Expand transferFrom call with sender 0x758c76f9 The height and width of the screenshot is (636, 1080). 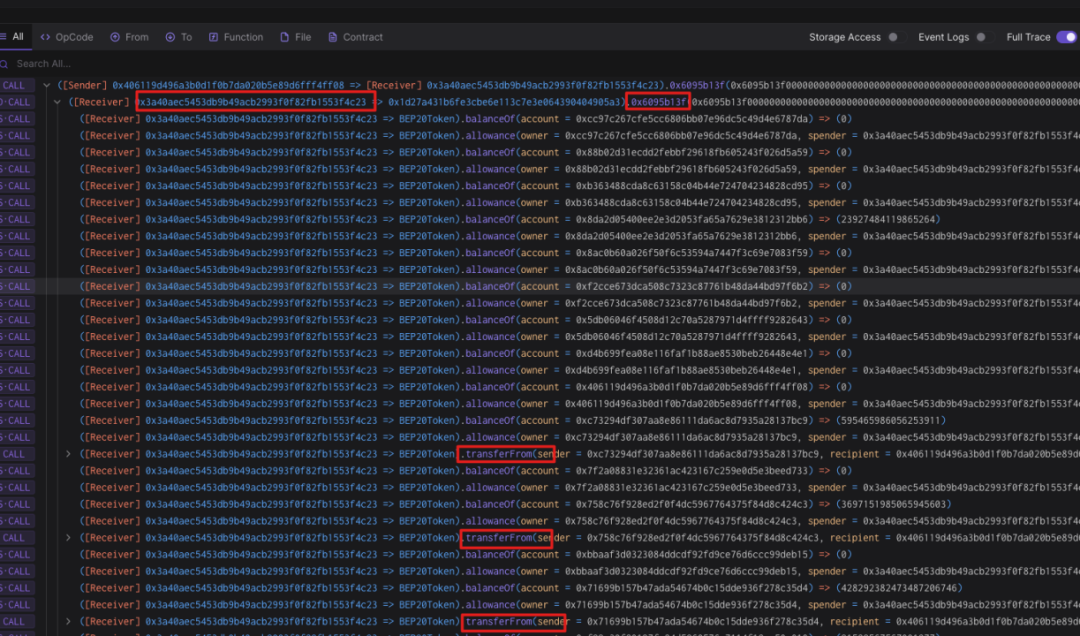(x=68, y=537)
